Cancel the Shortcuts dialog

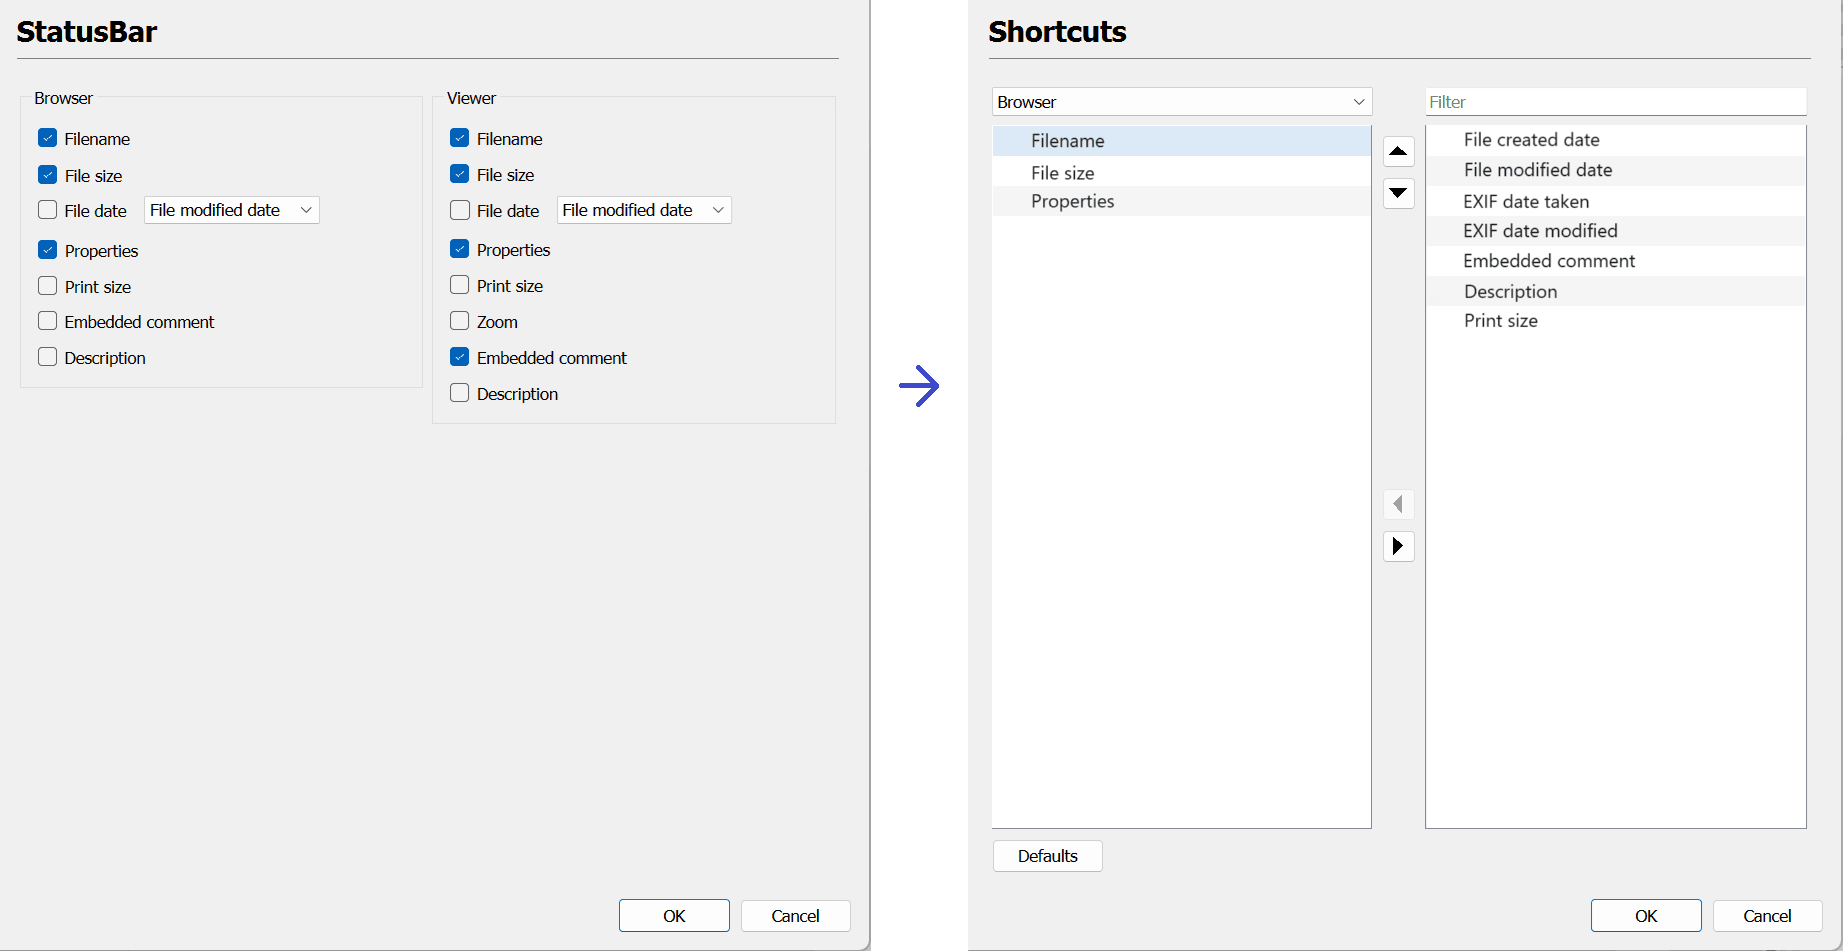pyautogui.click(x=1767, y=916)
